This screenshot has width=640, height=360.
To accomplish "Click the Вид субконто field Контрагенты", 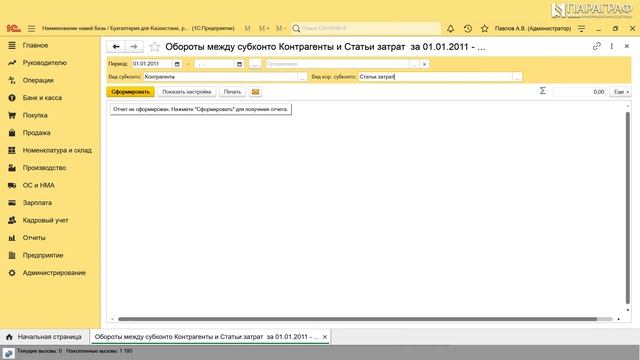I will coord(220,77).
